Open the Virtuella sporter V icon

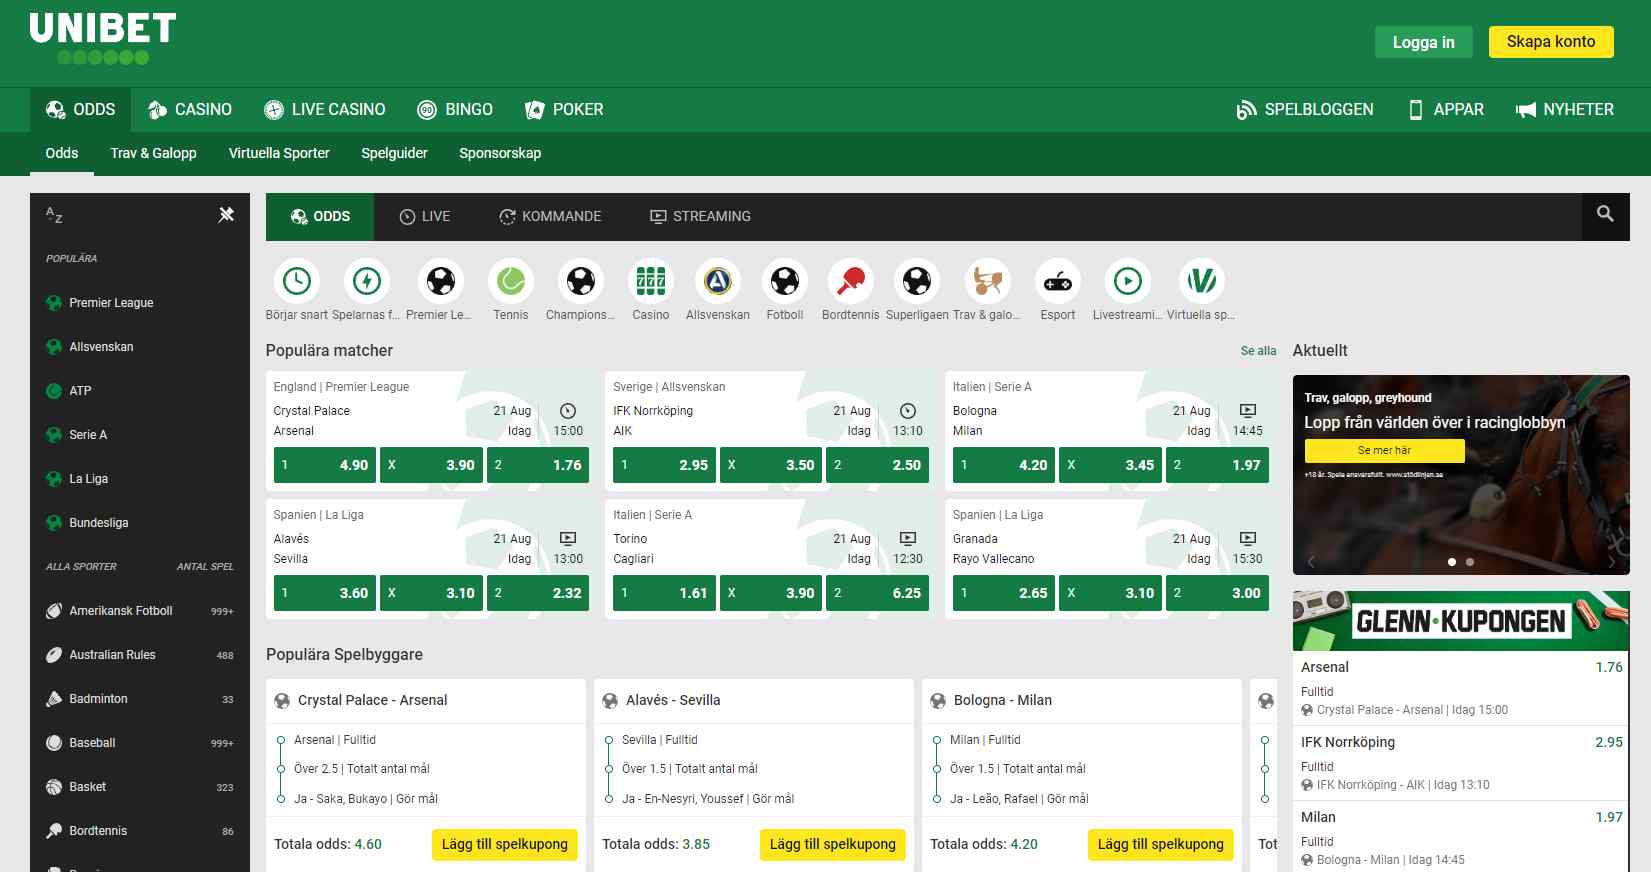coord(1201,281)
